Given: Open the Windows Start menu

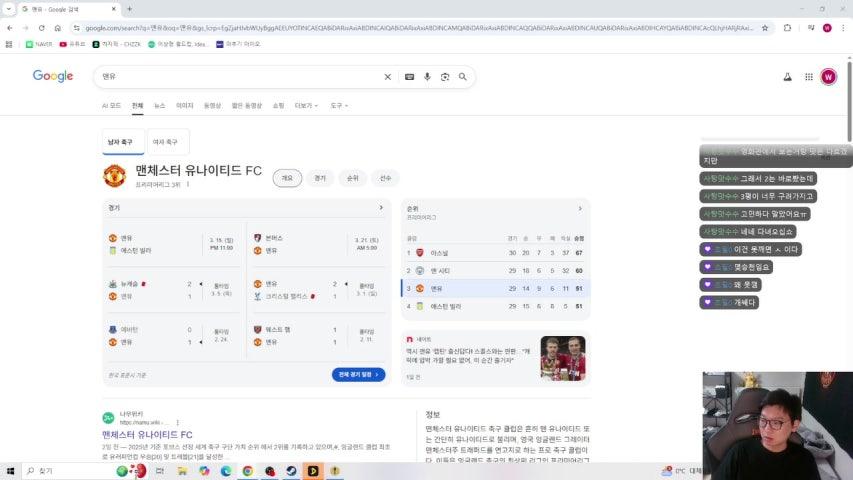Looking at the screenshot, I should (10, 471).
